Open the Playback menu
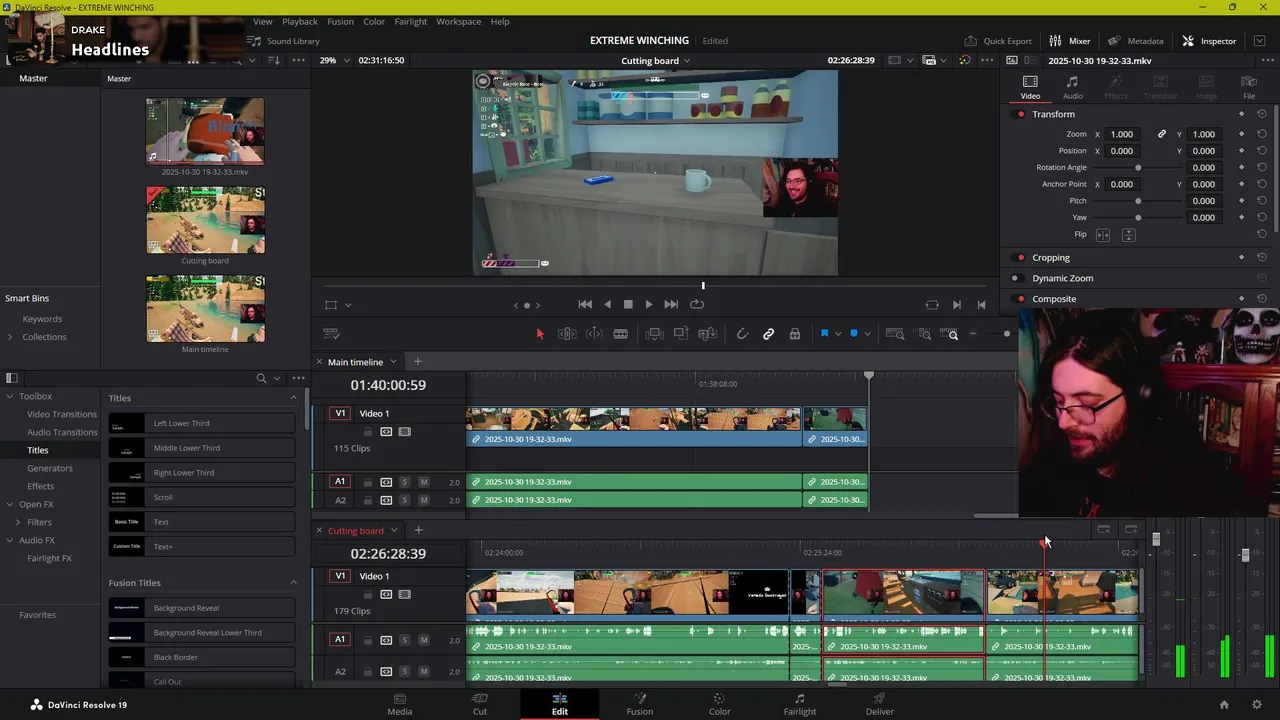The height and width of the screenshot is (720, 1280). pyautogui.click(x=299, y=21)
